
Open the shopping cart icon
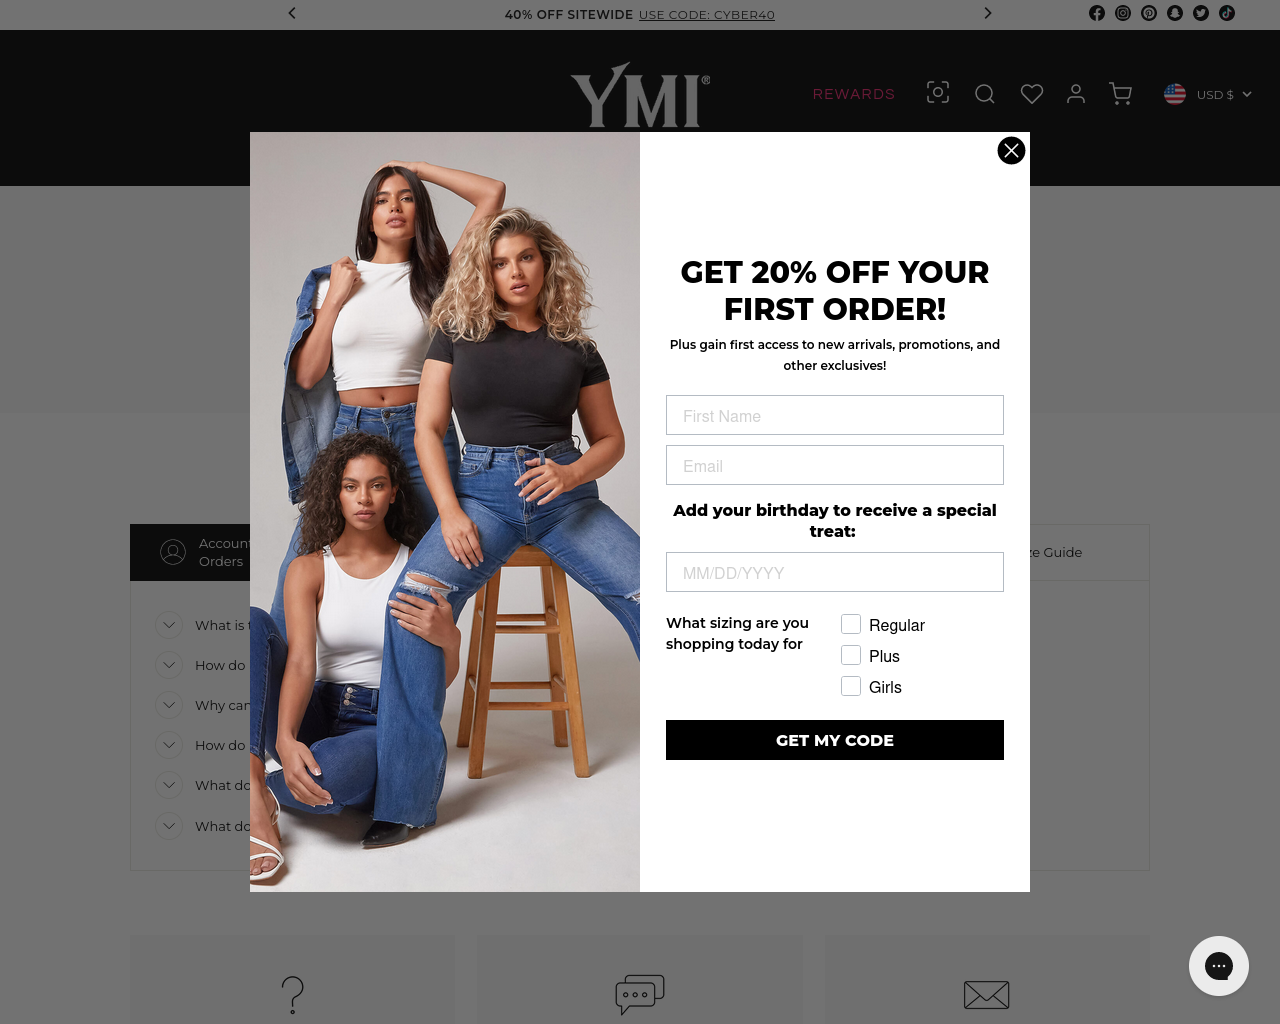[1121, 94]
